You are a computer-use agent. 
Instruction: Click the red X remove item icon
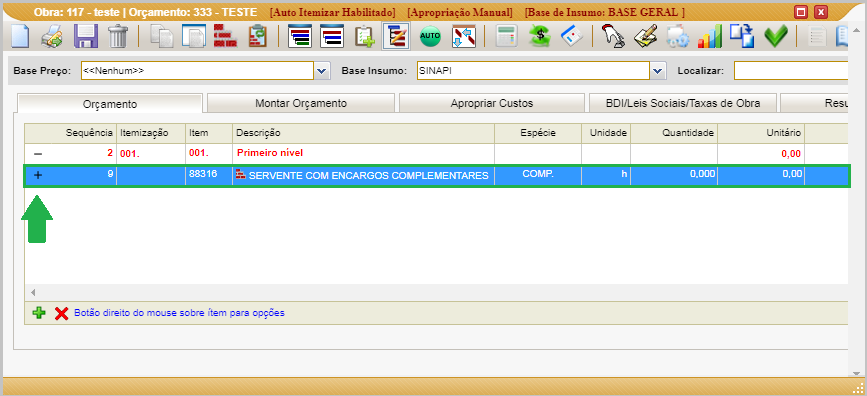click(61, 314)
